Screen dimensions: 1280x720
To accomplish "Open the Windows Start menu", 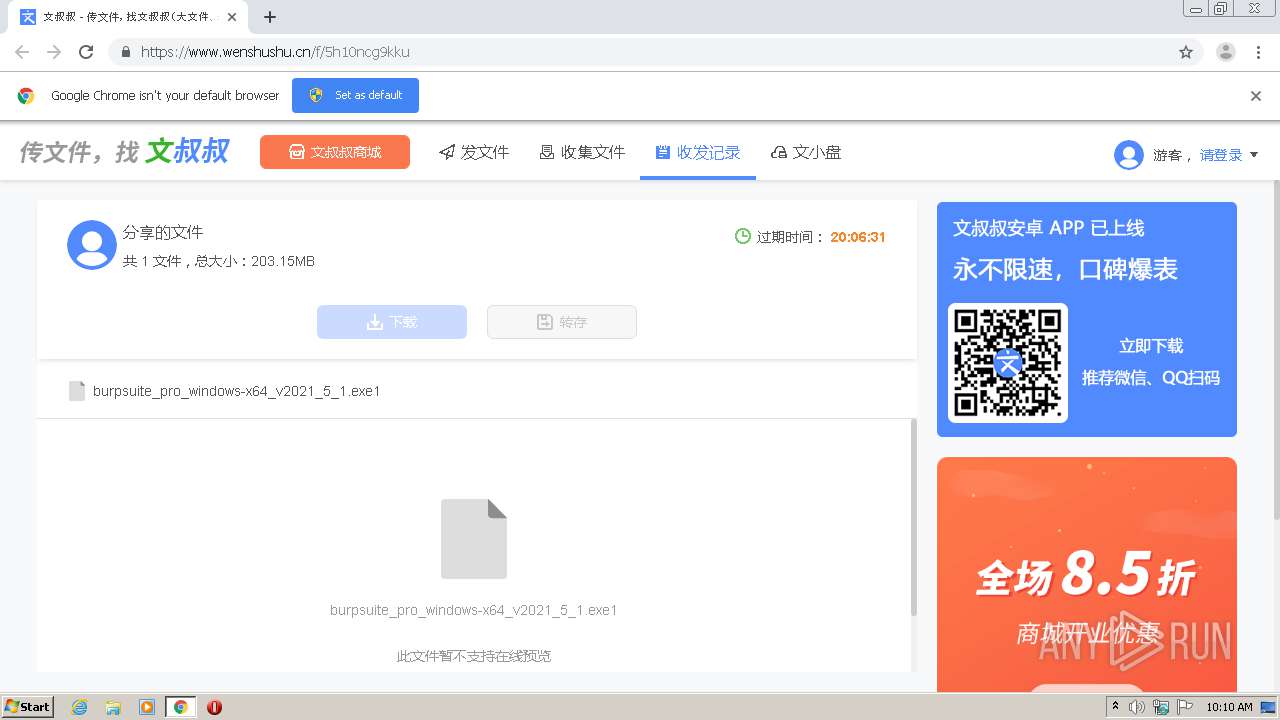I will point(28,707).
